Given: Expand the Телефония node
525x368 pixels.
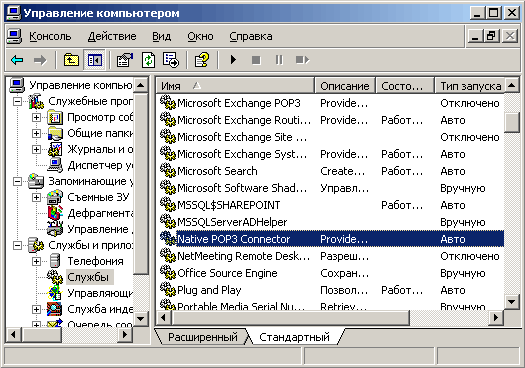Looking at the screenshot, I should (36, 261).
